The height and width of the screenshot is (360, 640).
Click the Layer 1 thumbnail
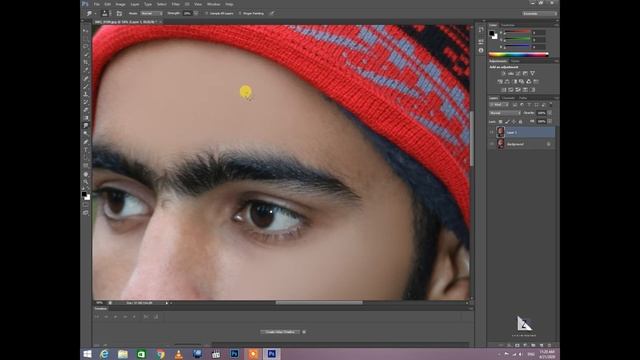click(500, 132)
